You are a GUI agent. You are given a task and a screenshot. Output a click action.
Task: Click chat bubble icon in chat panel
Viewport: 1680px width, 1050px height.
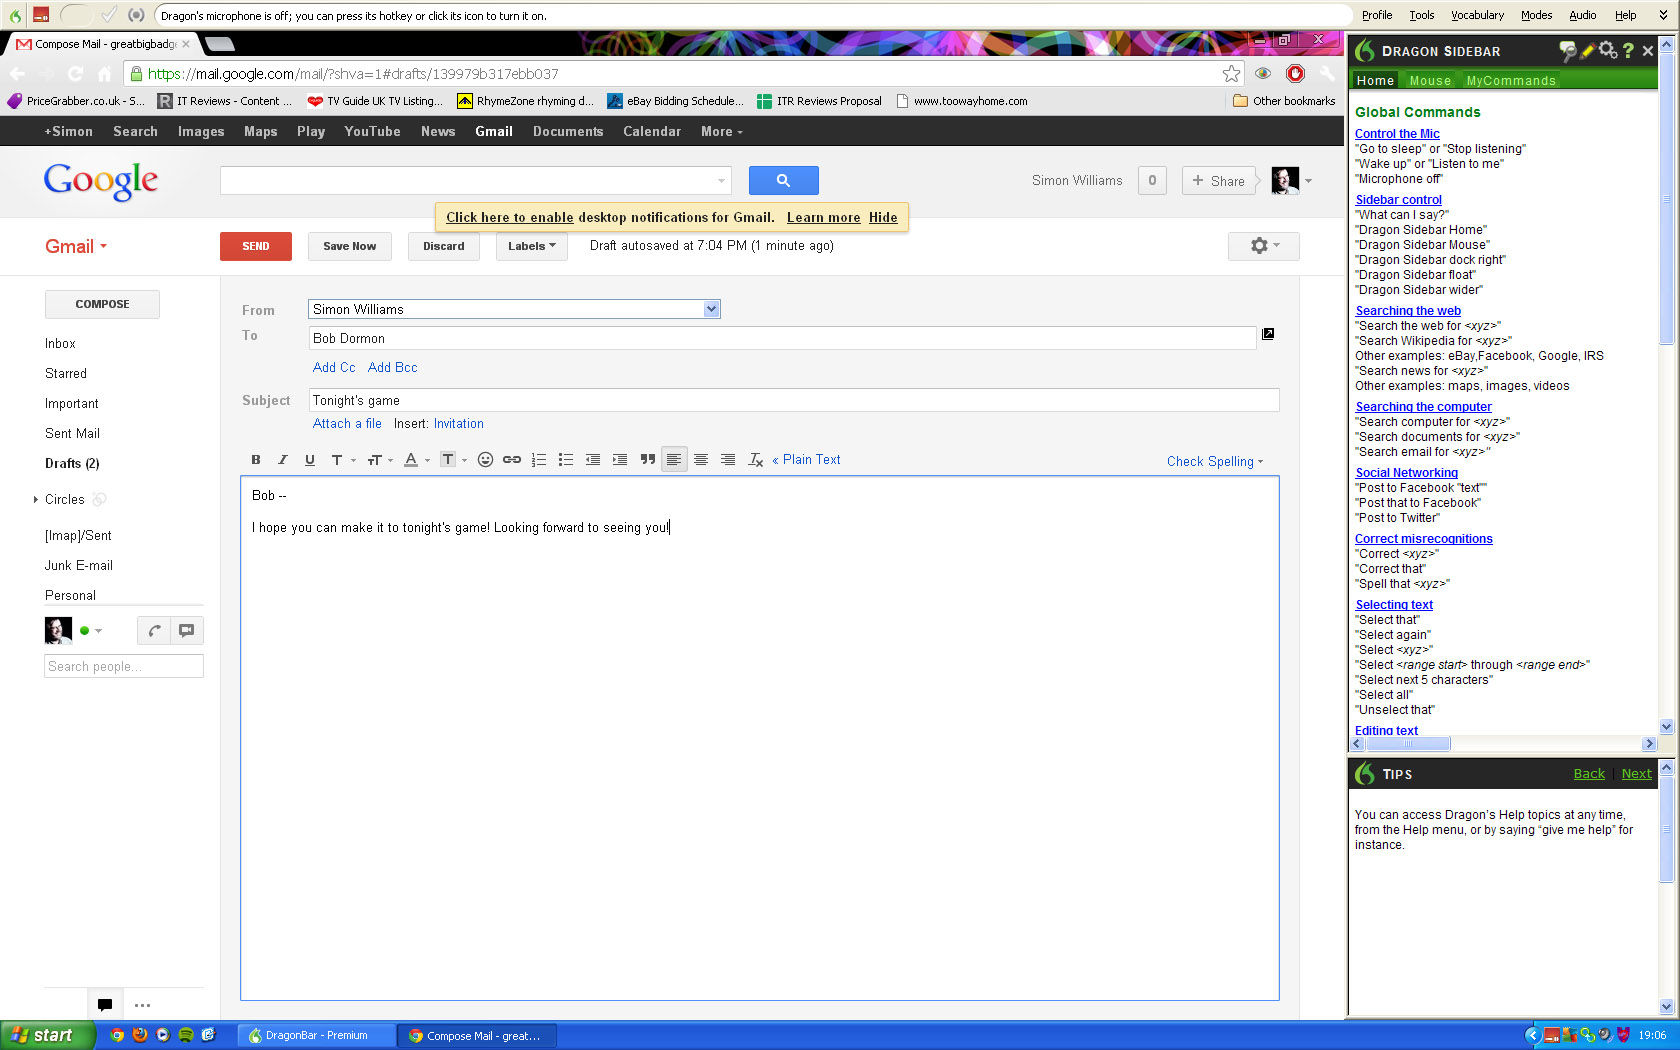[187, 631]
